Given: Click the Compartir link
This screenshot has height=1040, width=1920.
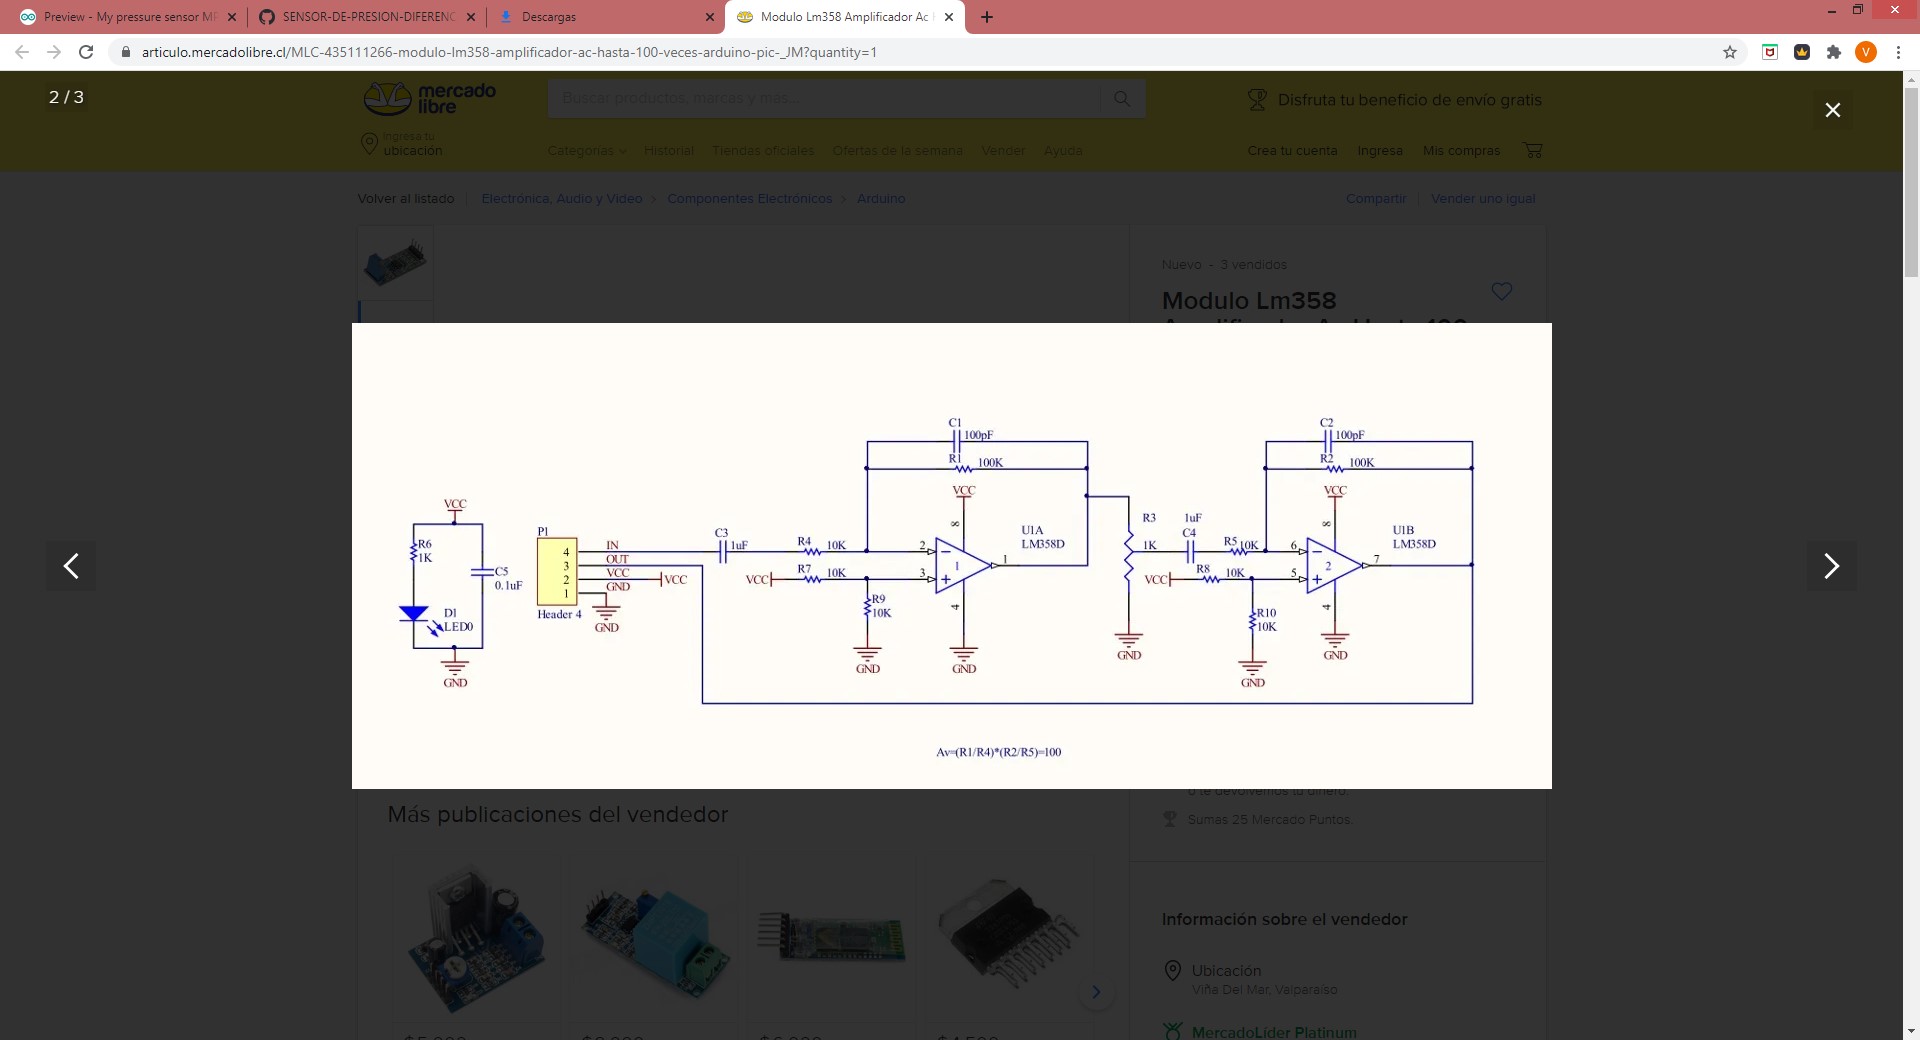Looking at the screenshot, I should pos(1375,198).
